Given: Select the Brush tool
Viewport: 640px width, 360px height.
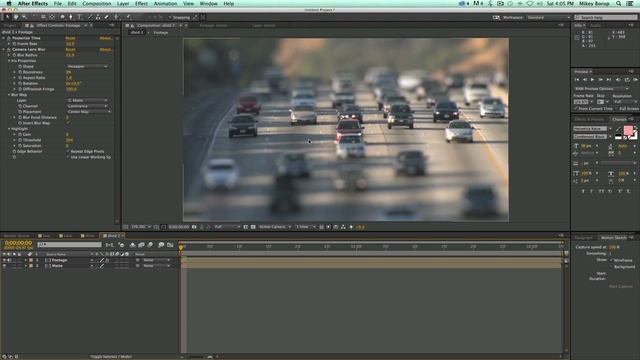Looking at the screenshot, I should (90, 17).
